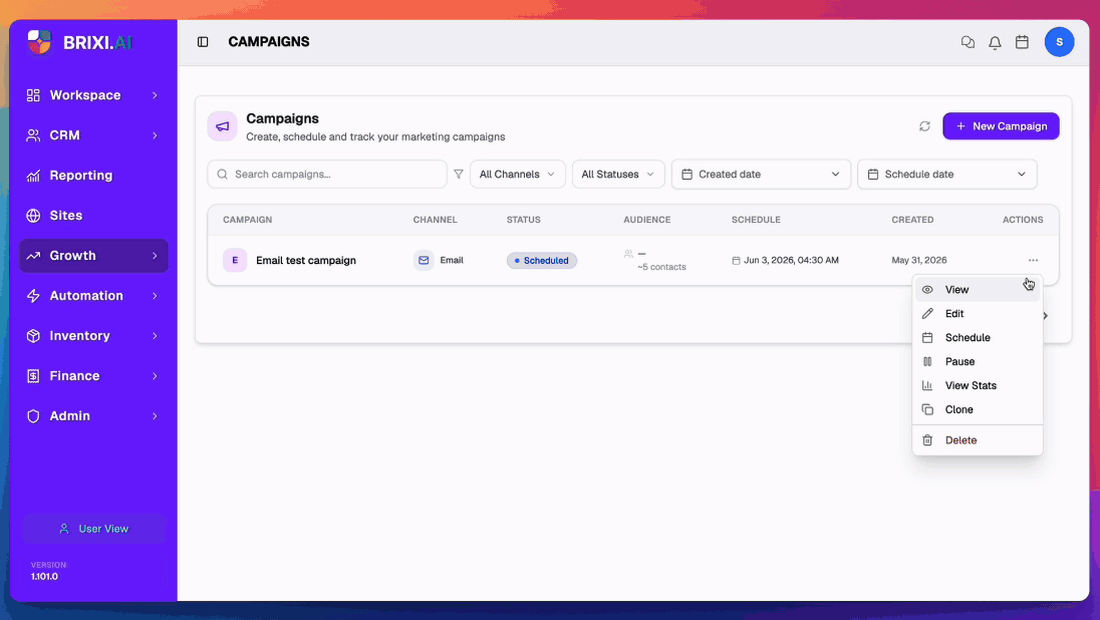
Task: Open Reporting in the sidebar
Action: [x=93, y=175]
